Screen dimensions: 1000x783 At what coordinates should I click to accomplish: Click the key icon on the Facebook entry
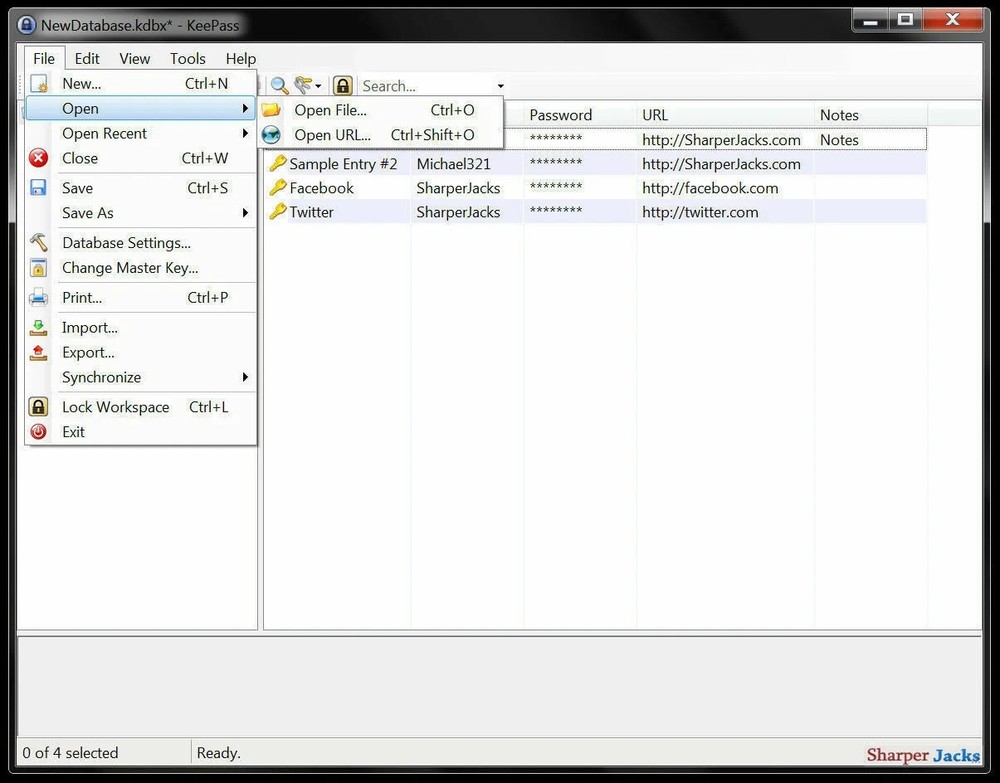tap(278, 187)
